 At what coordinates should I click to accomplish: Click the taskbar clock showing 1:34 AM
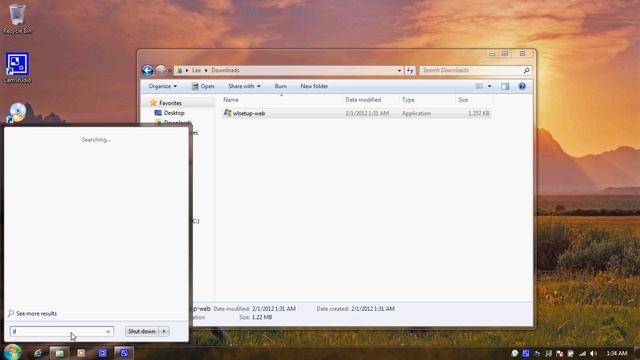[617, 353]
